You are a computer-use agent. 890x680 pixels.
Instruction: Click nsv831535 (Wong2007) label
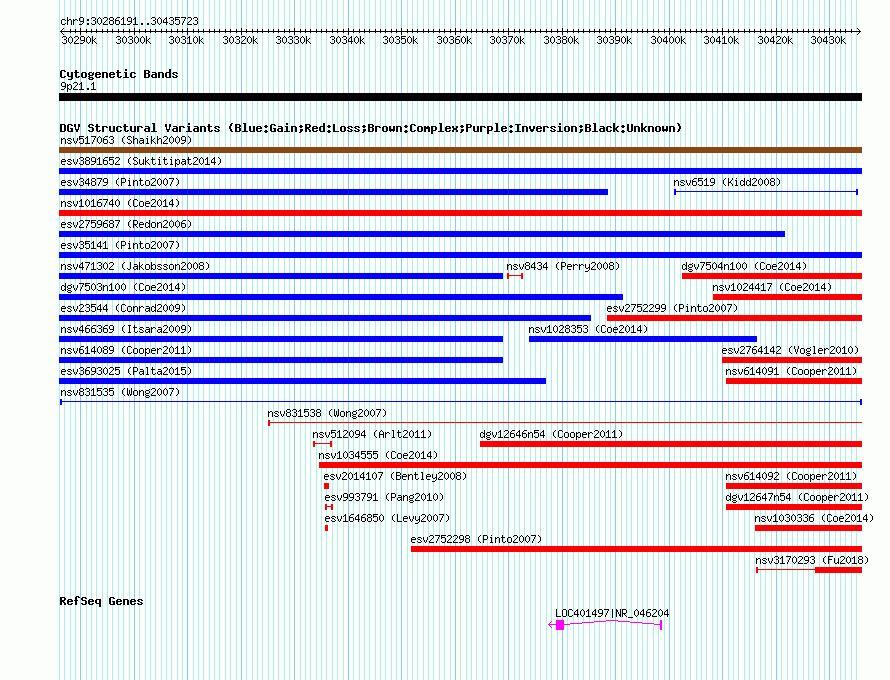coord(120,392)
